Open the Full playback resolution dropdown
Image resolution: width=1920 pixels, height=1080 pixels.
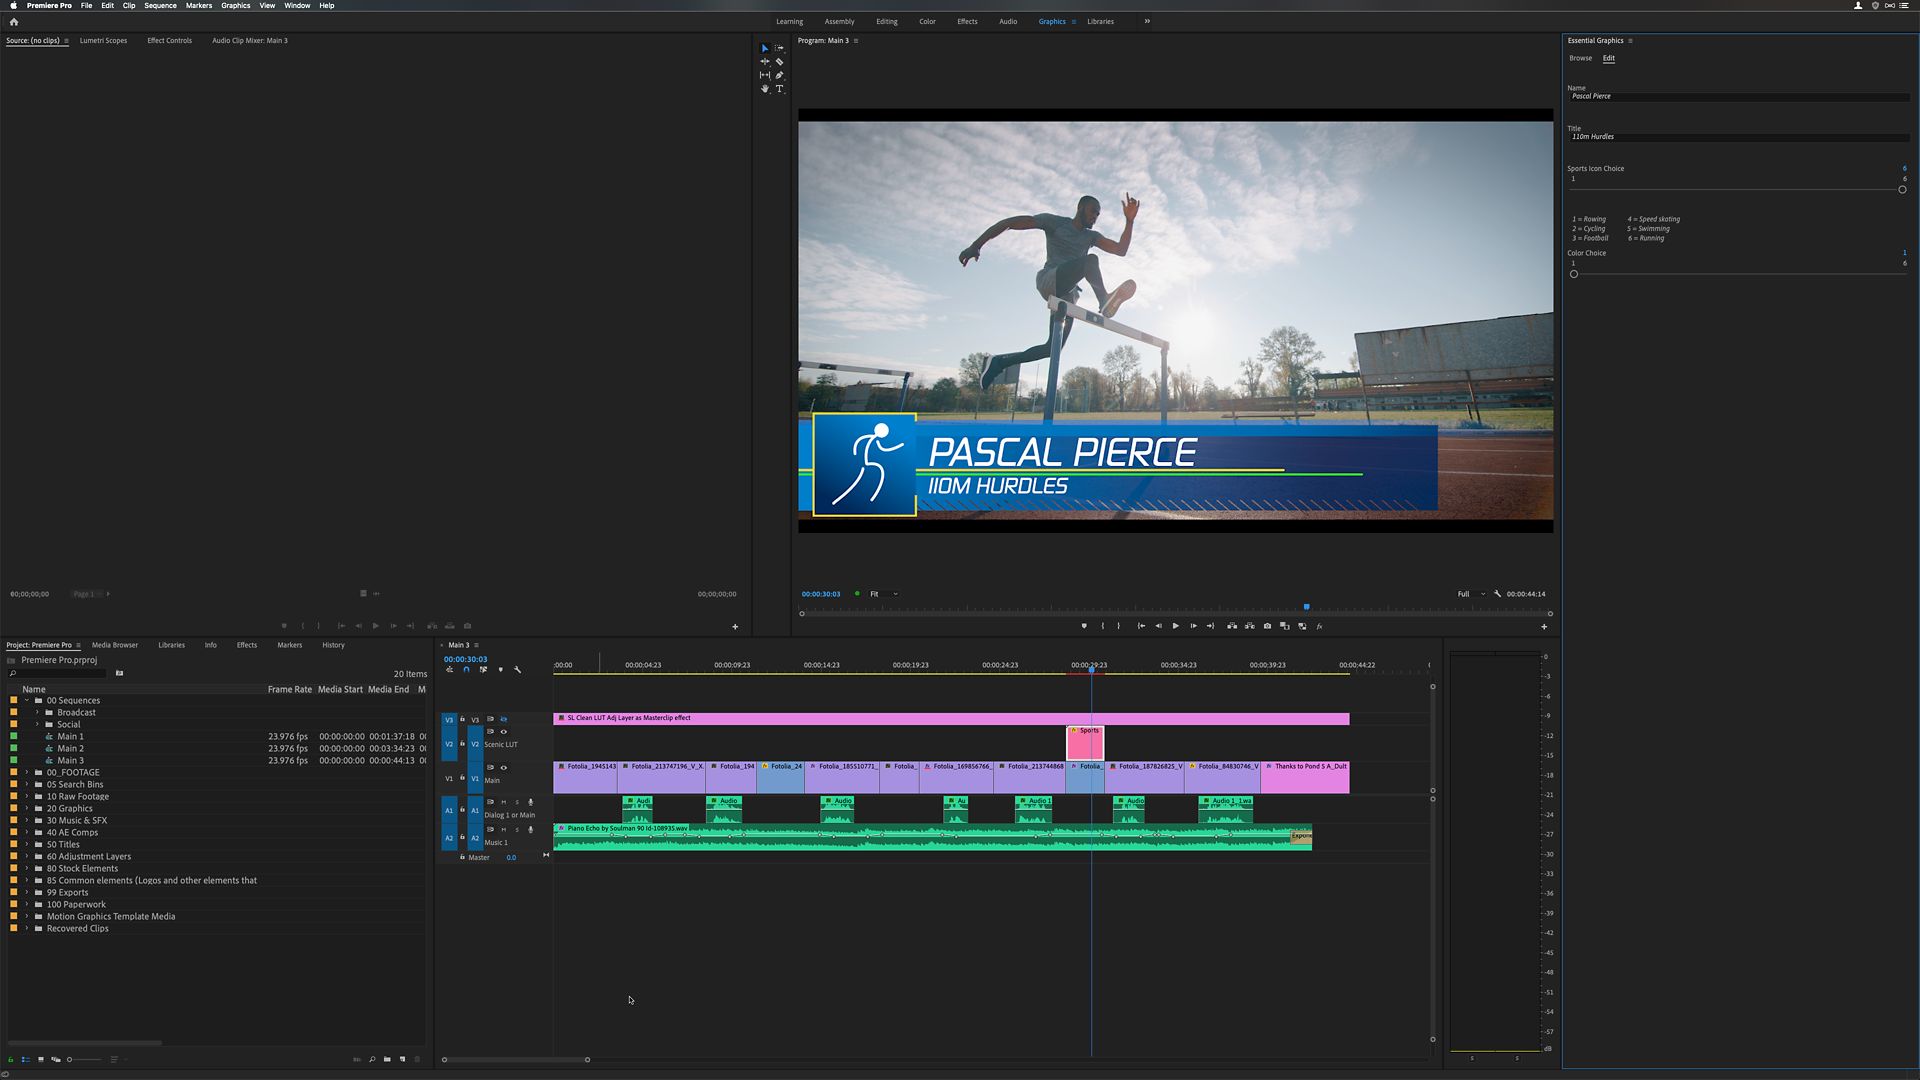(x=1468, y=594)
